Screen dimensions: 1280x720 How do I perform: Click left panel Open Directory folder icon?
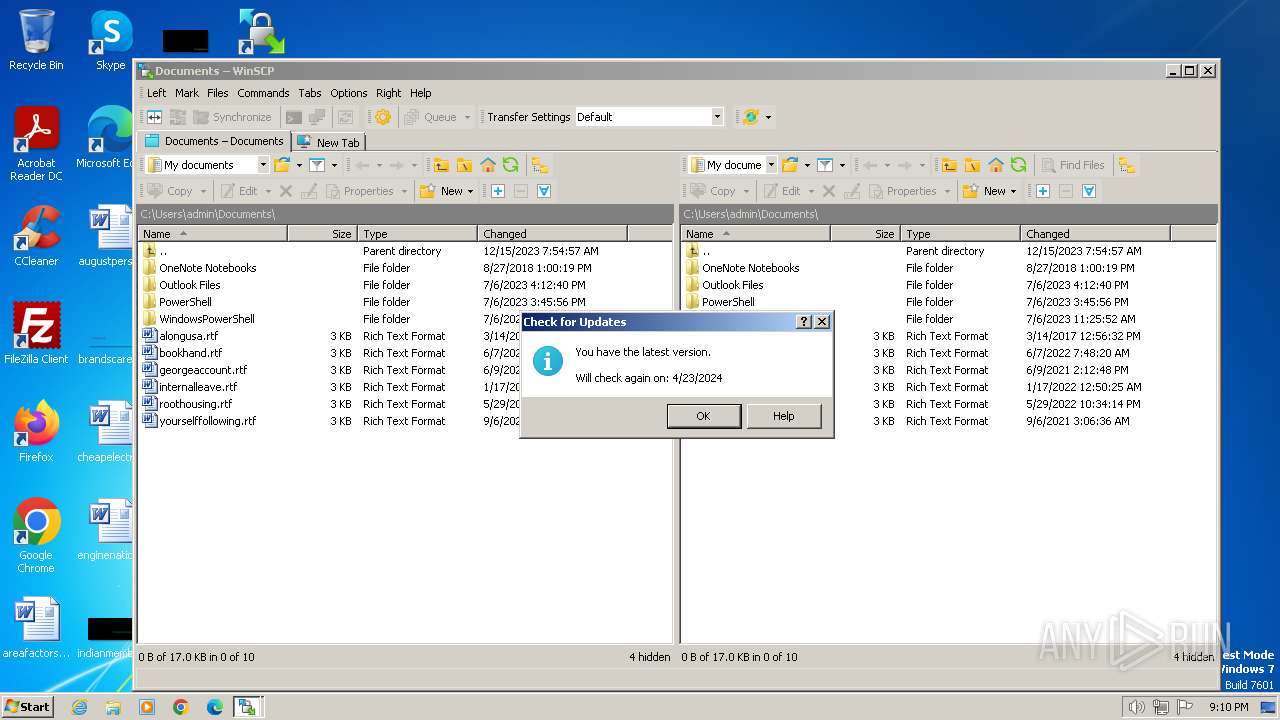point(282,165)
